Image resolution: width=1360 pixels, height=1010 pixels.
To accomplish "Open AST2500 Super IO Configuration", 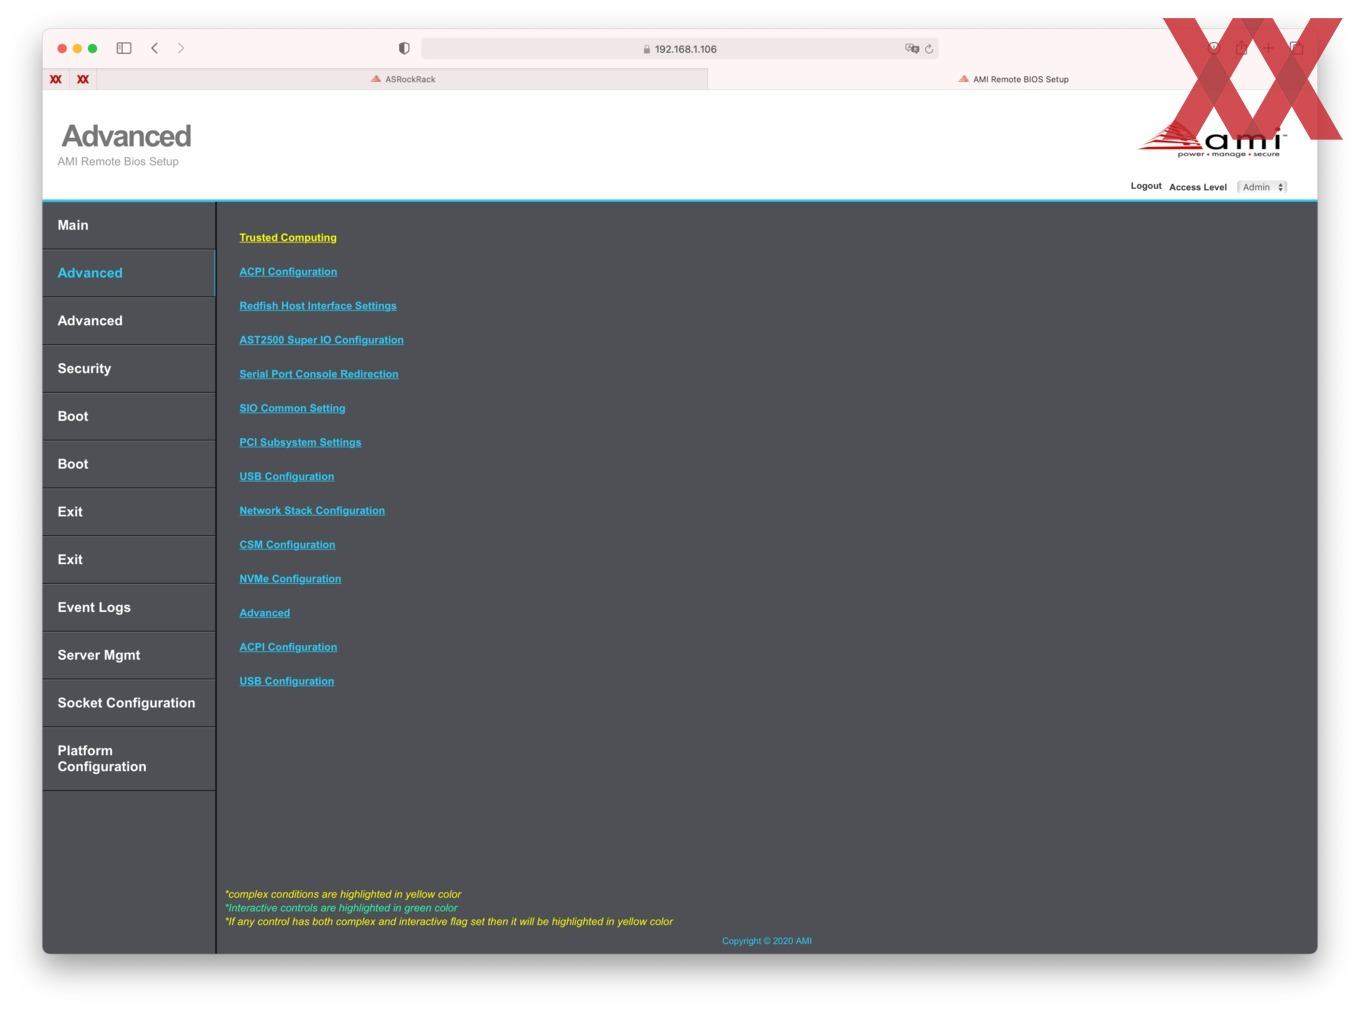I will 321,340.
